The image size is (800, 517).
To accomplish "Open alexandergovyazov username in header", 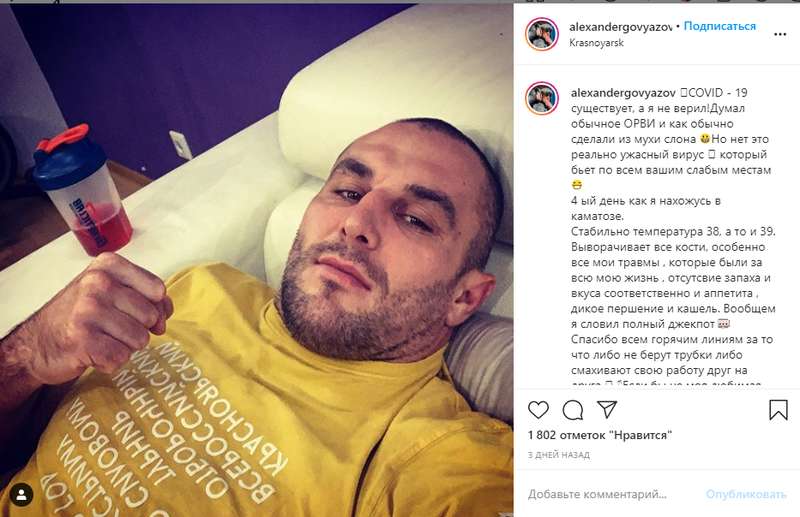I will point(620,27).
